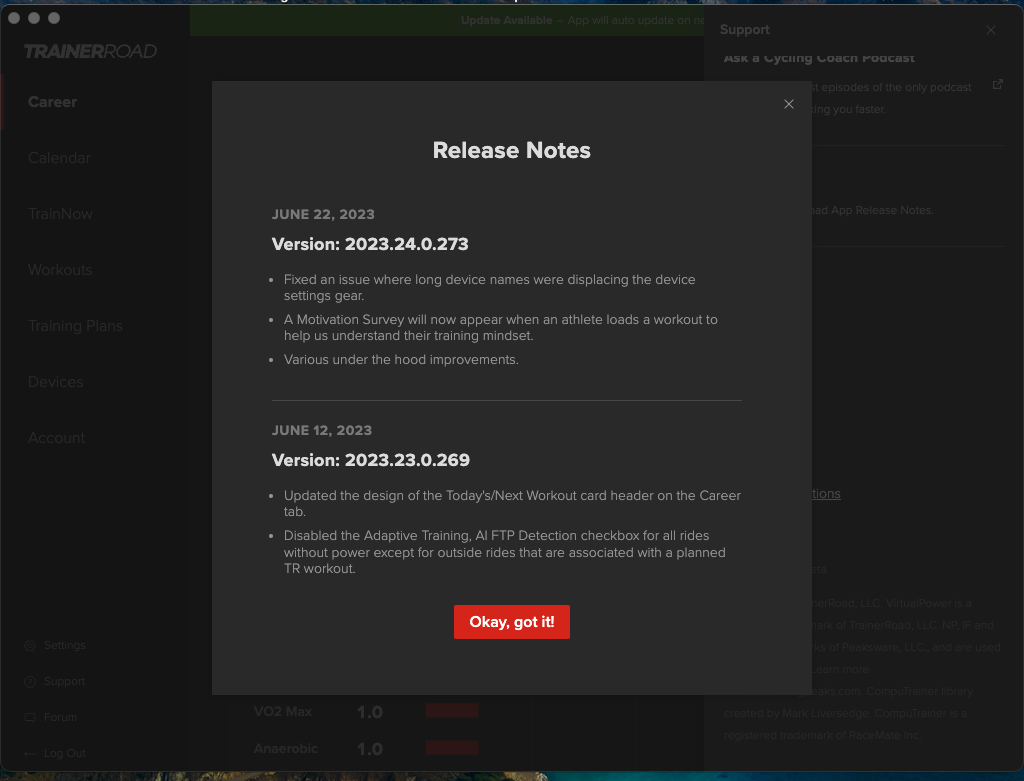This screenshot has height=781, width=1024.
Task: Click the macOS minimize window button
Action: point(34,18)
